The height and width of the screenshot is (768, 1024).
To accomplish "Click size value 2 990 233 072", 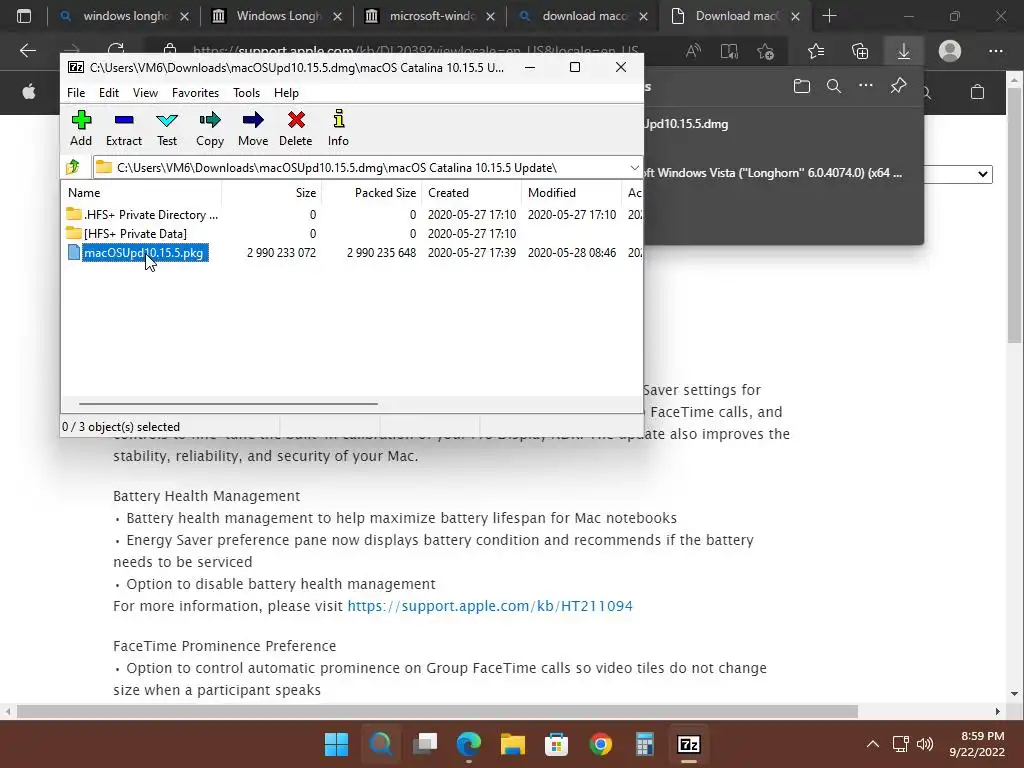I will pos(281,253).
